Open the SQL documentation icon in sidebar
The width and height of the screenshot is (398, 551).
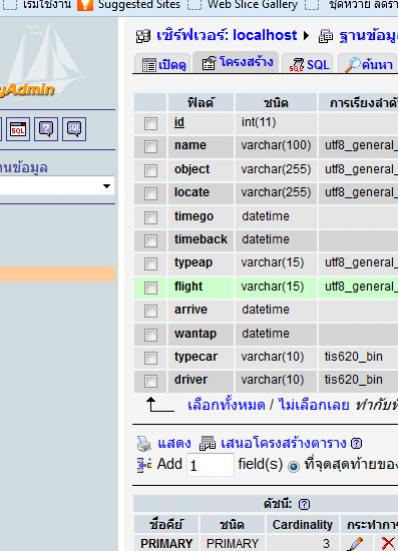pos(74,129)
